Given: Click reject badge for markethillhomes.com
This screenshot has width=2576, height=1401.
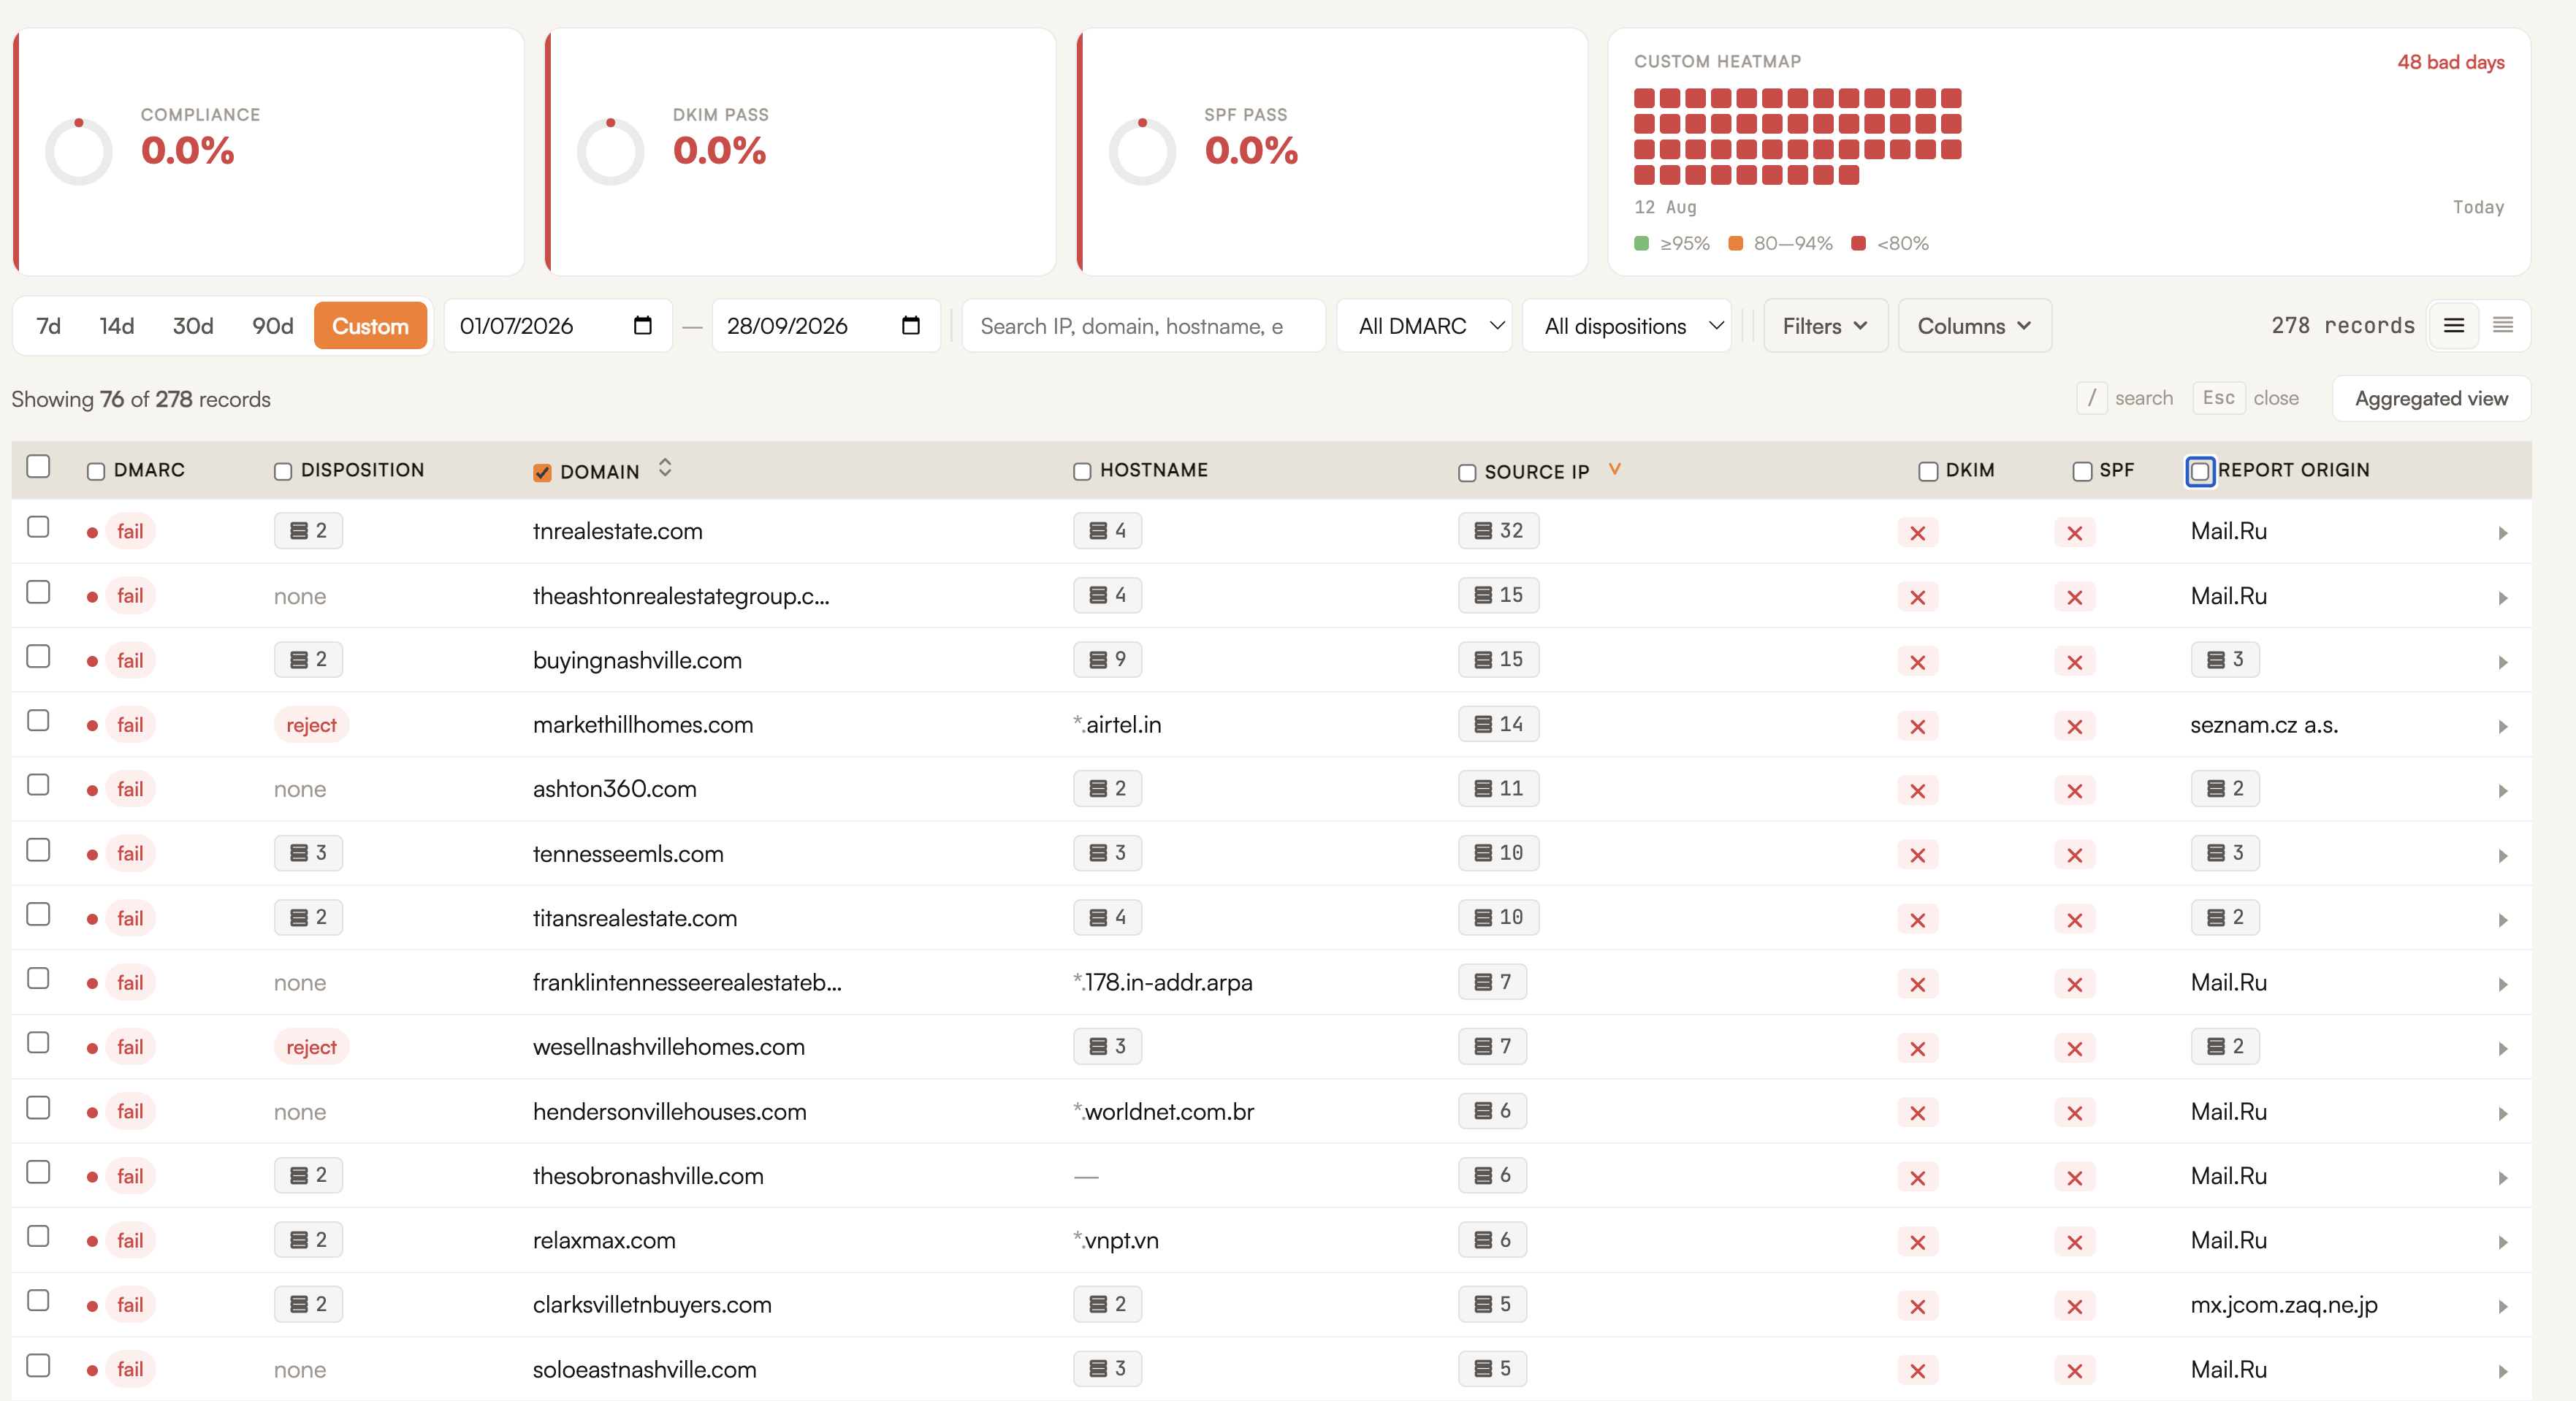Looking at the screenshot, I should [x=311, y=725].
